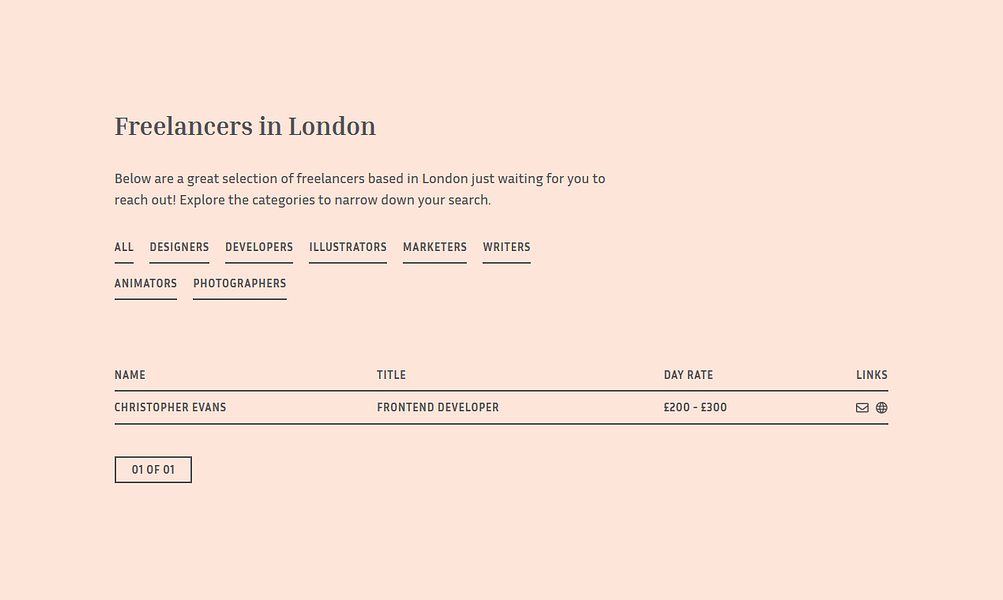Click the Links column header

coord(871,375)
